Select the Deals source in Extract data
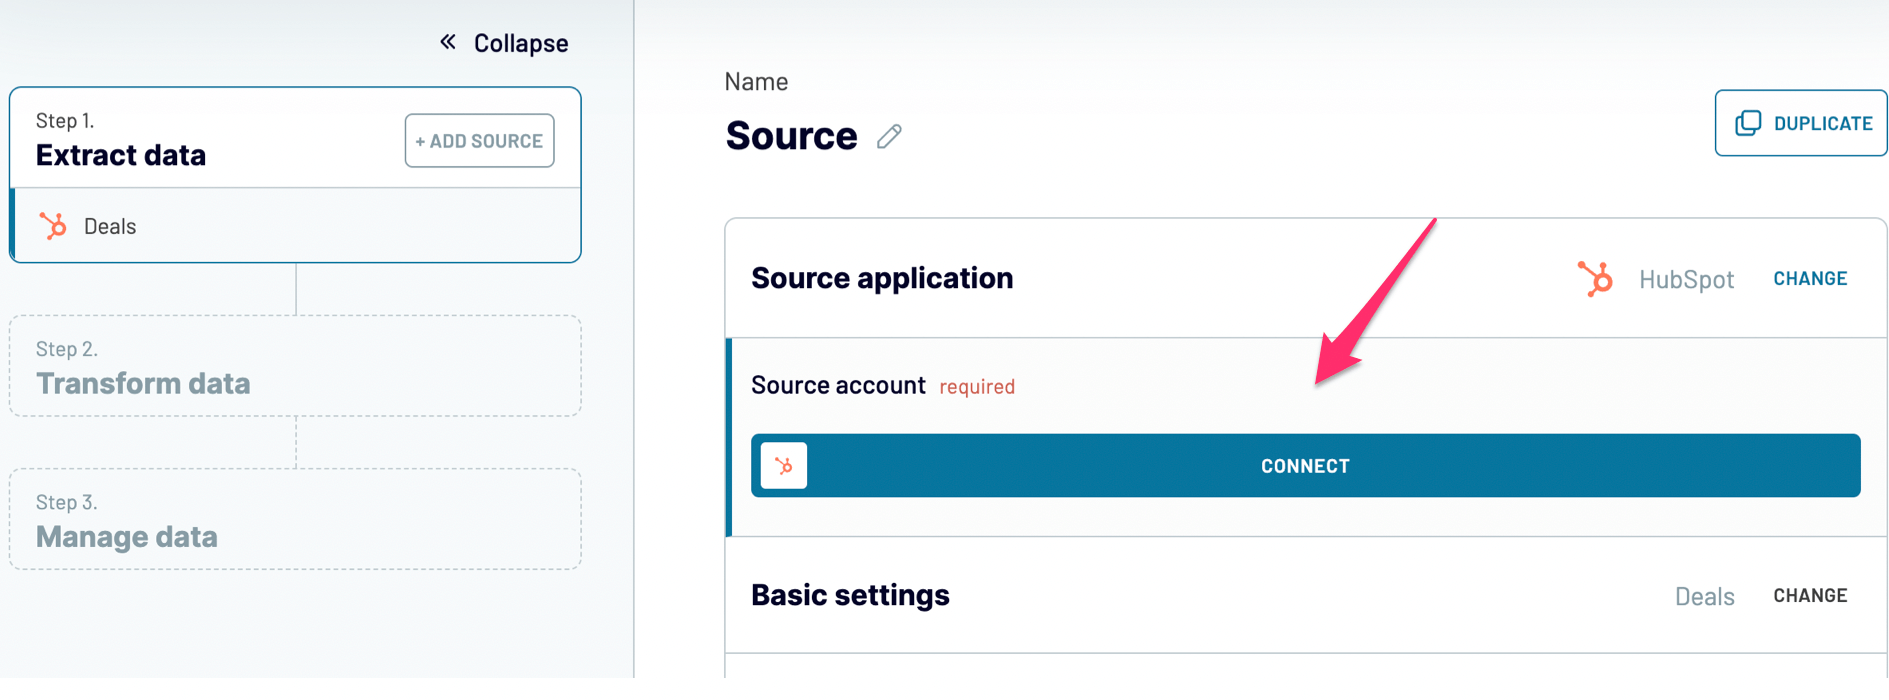This screenshot has width=1889, height=700. 296,226
